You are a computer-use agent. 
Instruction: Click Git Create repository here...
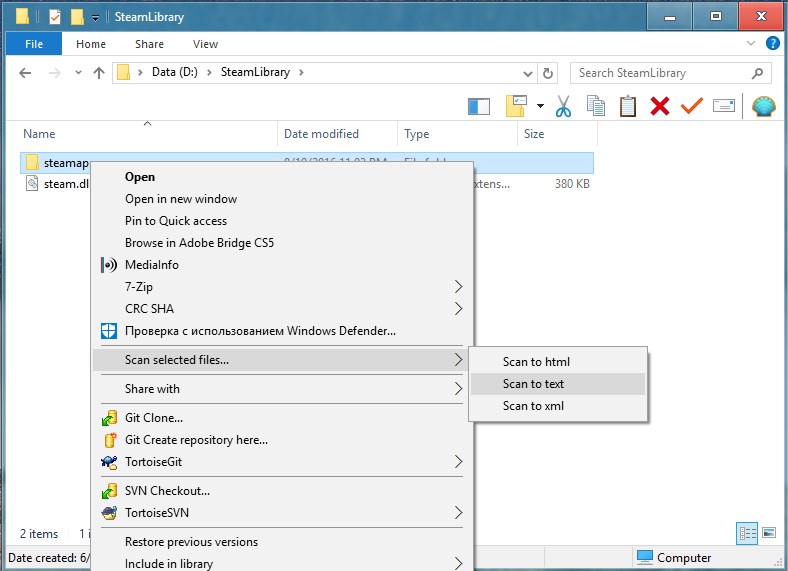pos(282,440)
